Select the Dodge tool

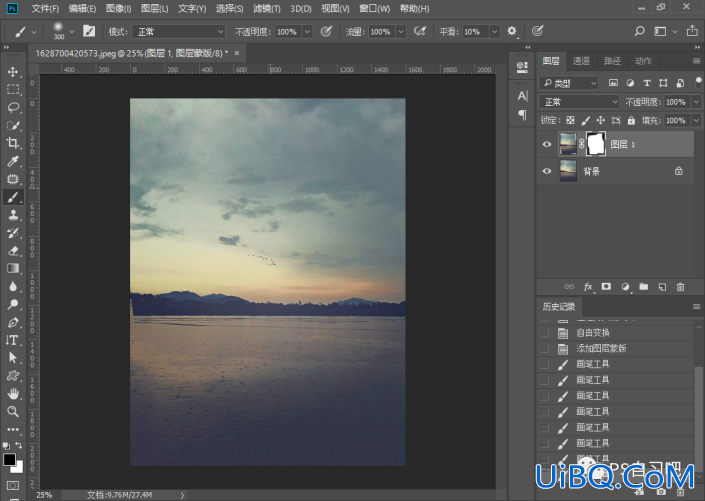[x=13, y=304]
